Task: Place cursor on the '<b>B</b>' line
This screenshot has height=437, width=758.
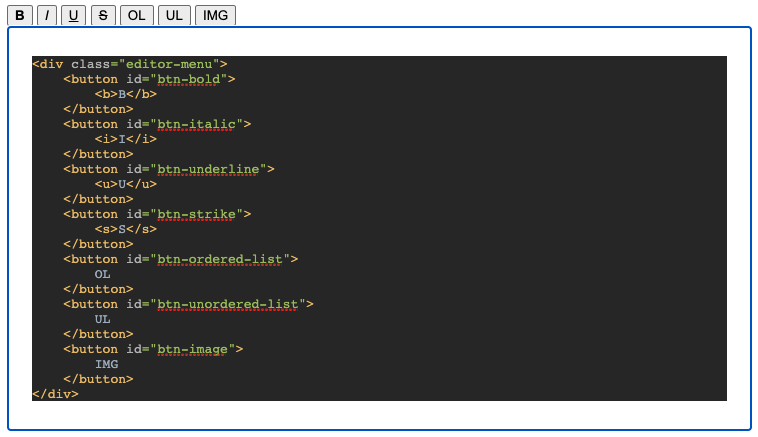Action: [x=126, y=94]
